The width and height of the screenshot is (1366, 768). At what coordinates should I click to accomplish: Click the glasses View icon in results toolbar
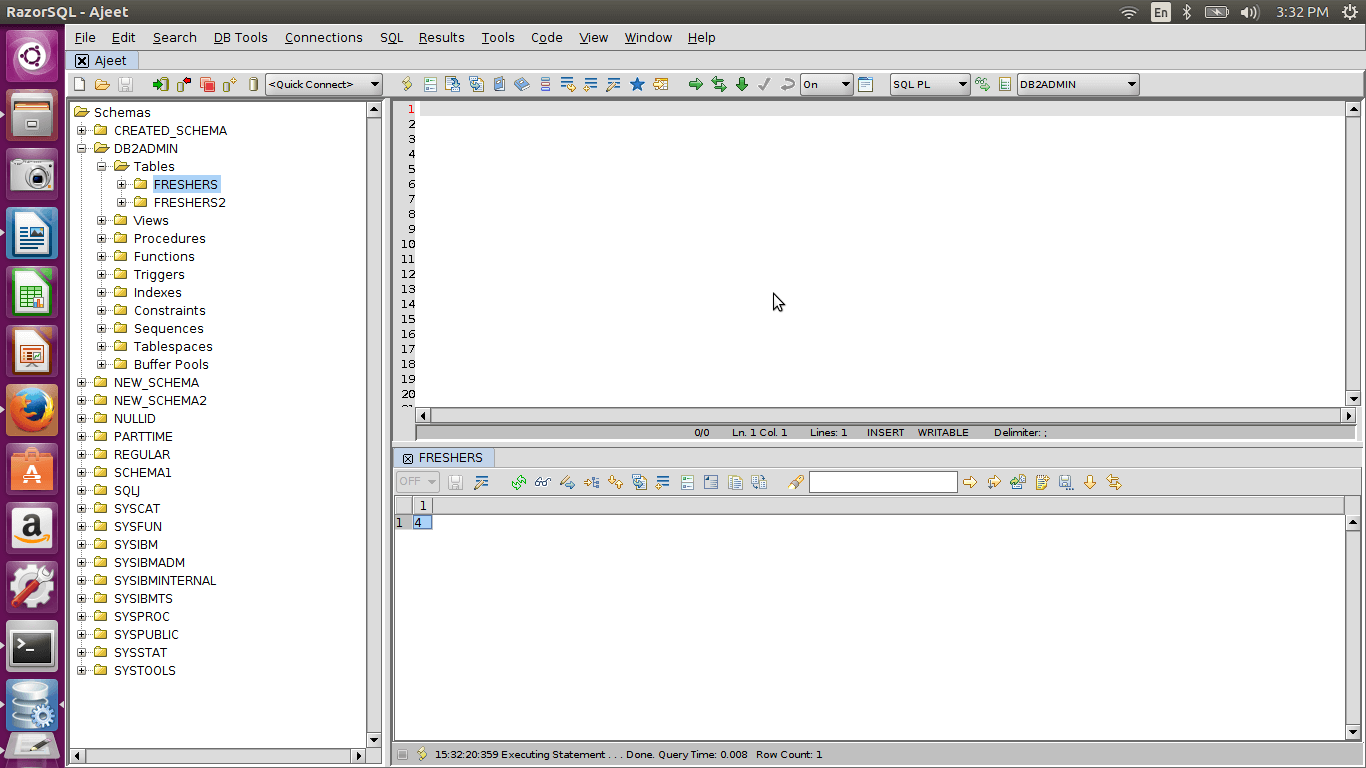pyautogui.click(x=542, y=482)
